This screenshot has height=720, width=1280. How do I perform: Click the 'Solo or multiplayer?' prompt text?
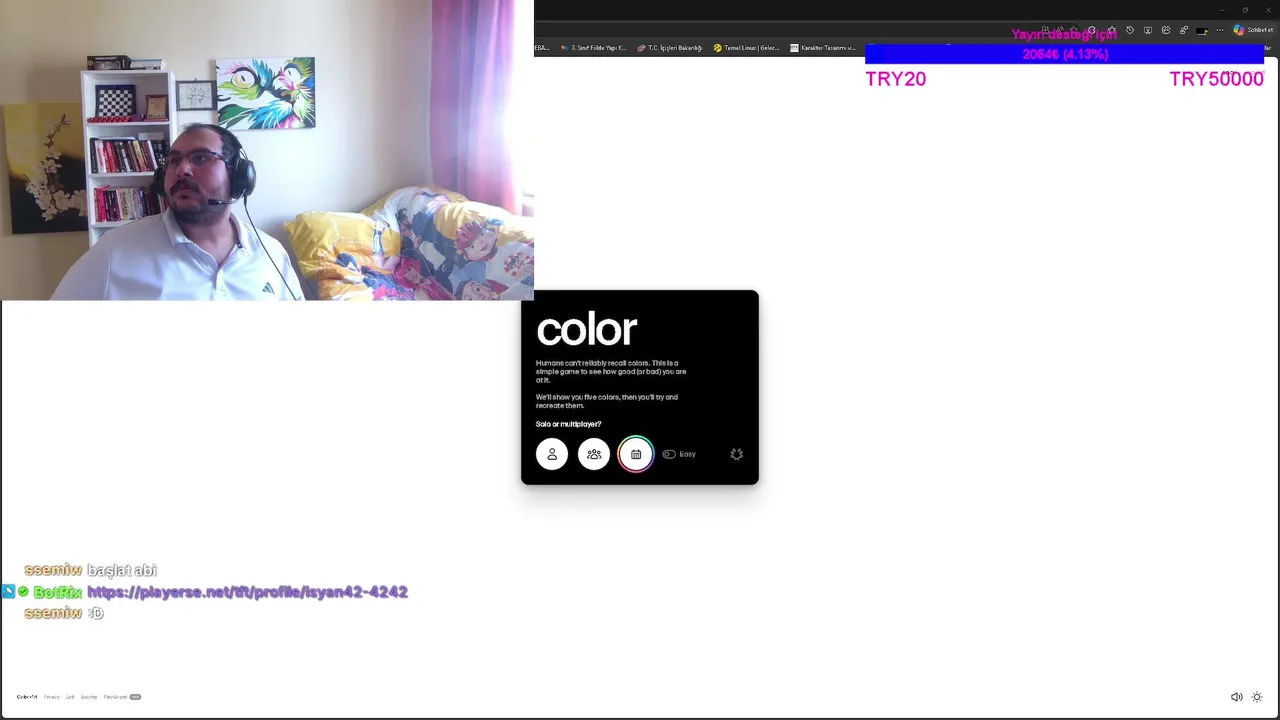coord(568,424)
